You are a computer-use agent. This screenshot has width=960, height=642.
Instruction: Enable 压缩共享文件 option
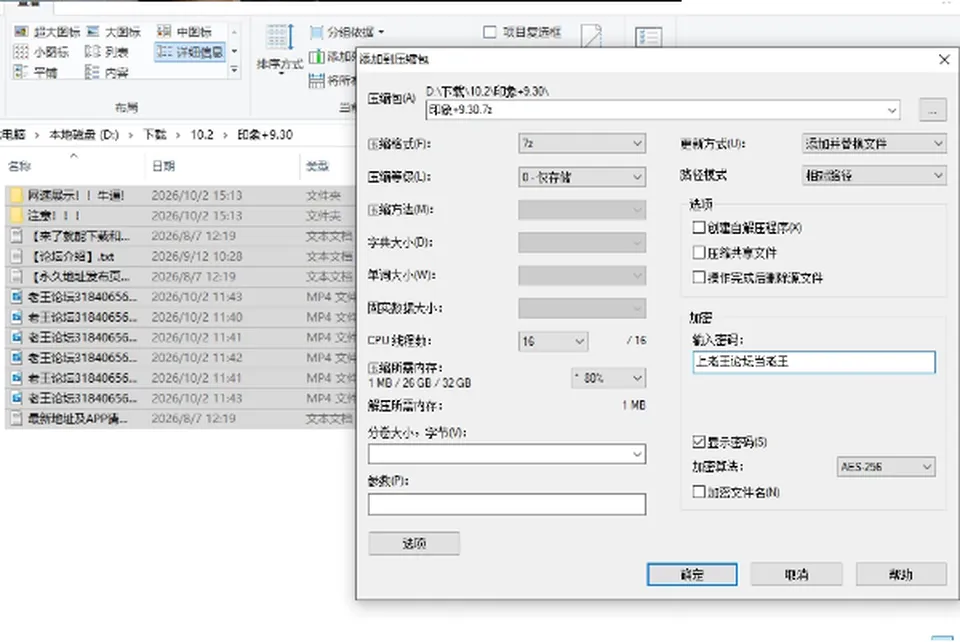click(699, 252)
